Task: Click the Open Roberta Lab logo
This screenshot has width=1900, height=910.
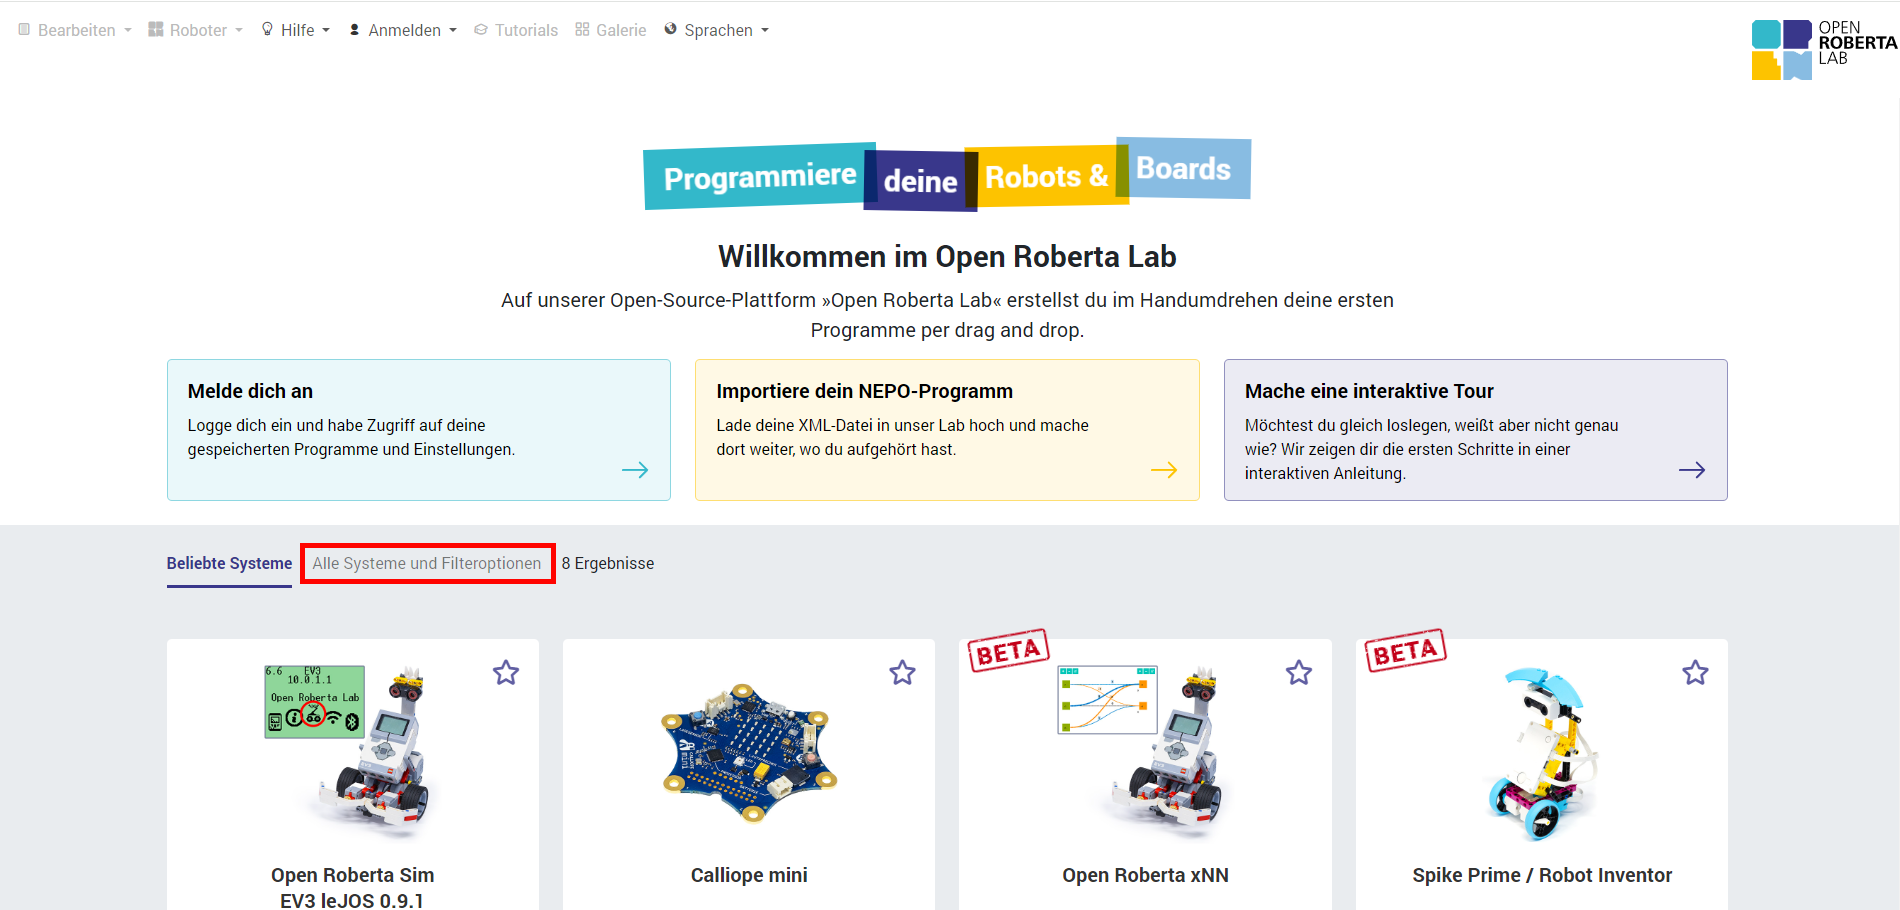Action: (1820, 46)
